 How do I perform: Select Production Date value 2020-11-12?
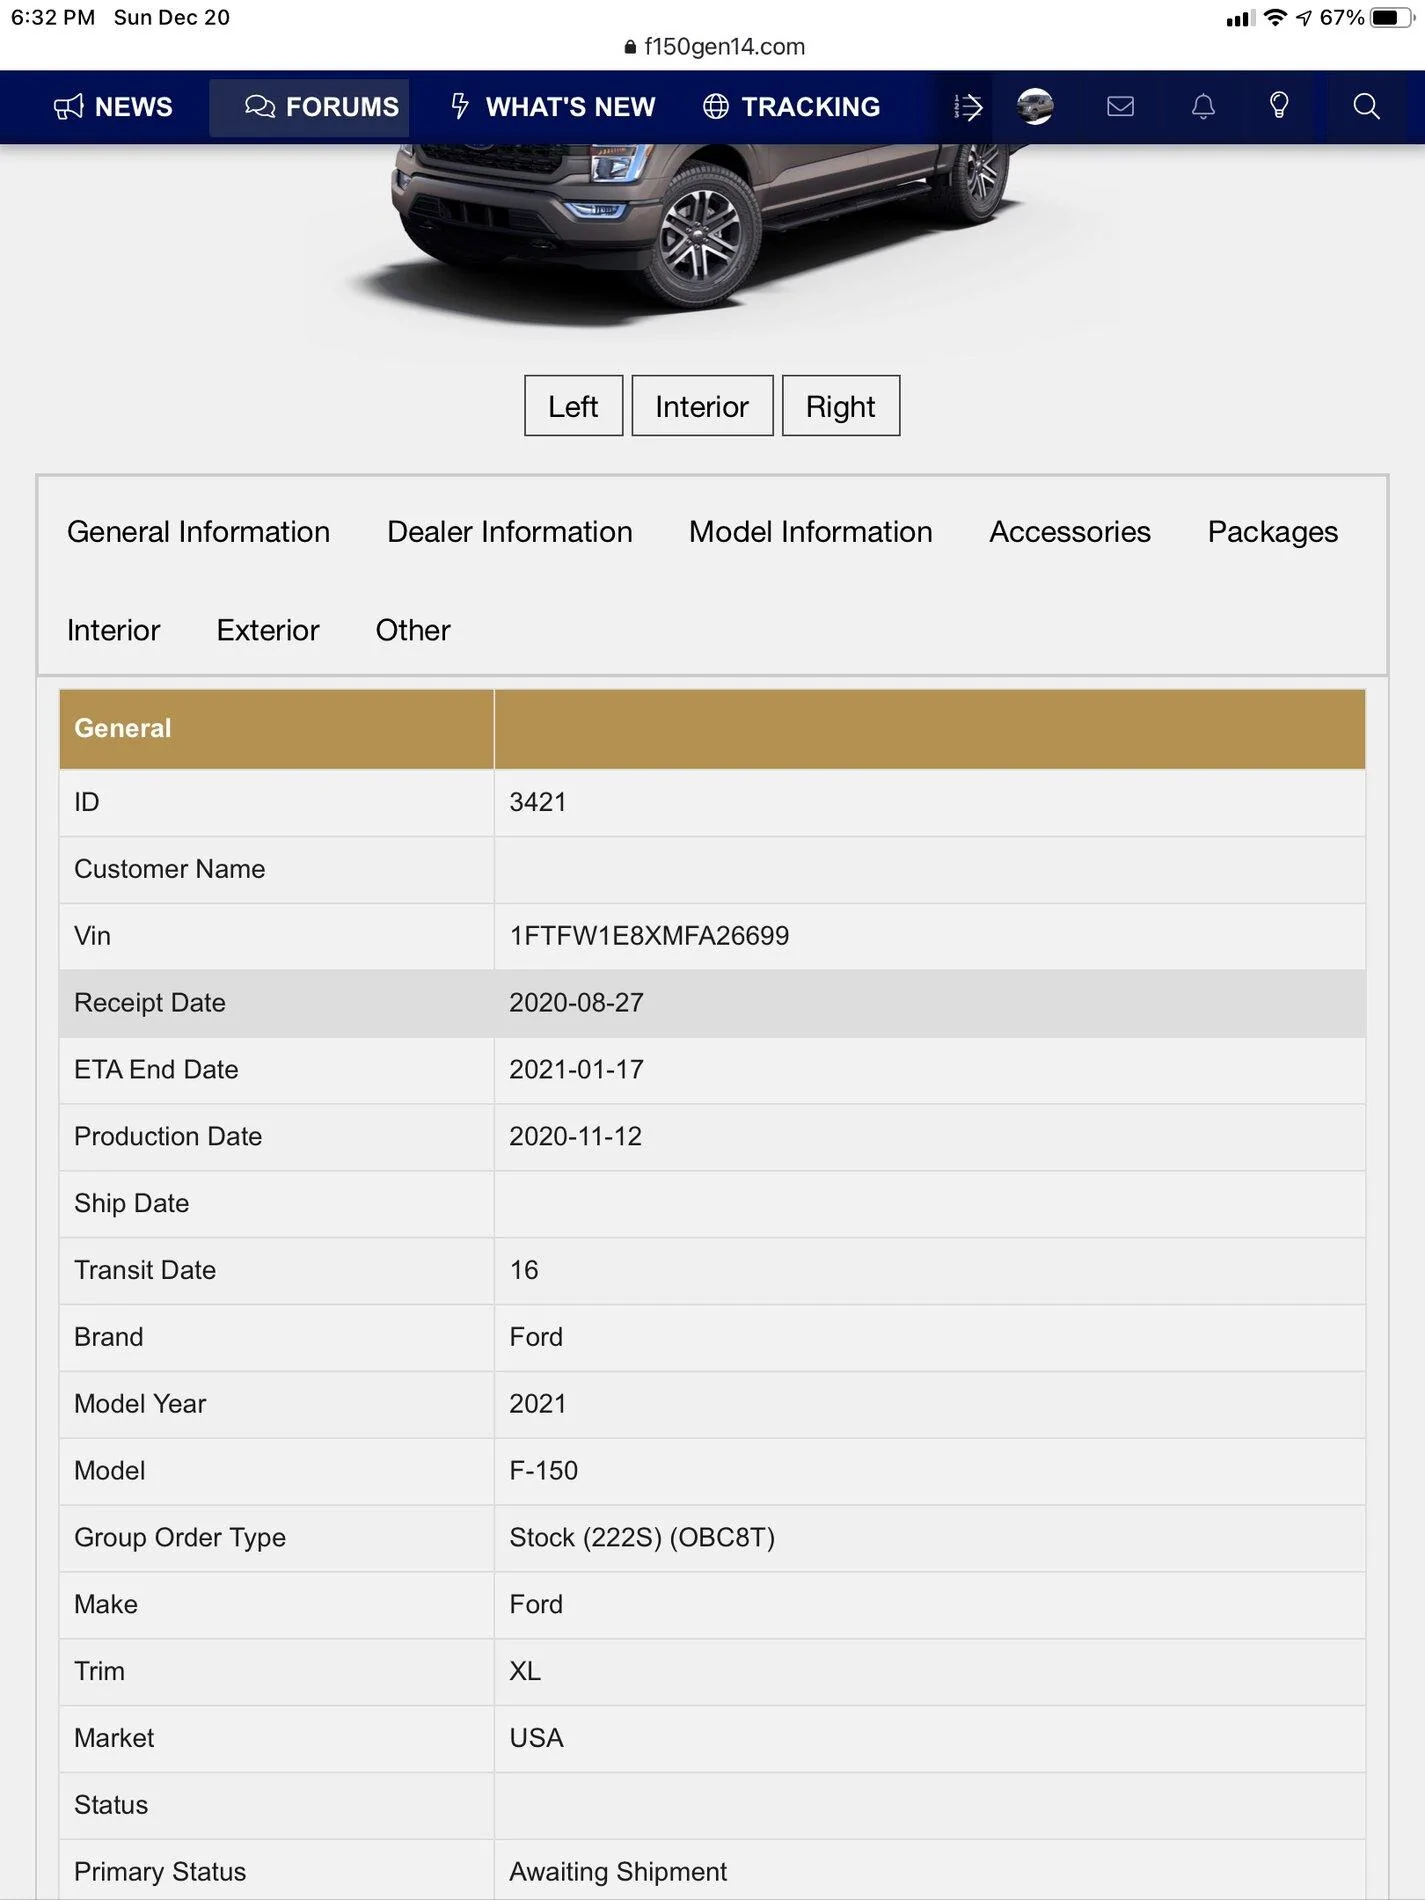click(x=575, y=1137)
